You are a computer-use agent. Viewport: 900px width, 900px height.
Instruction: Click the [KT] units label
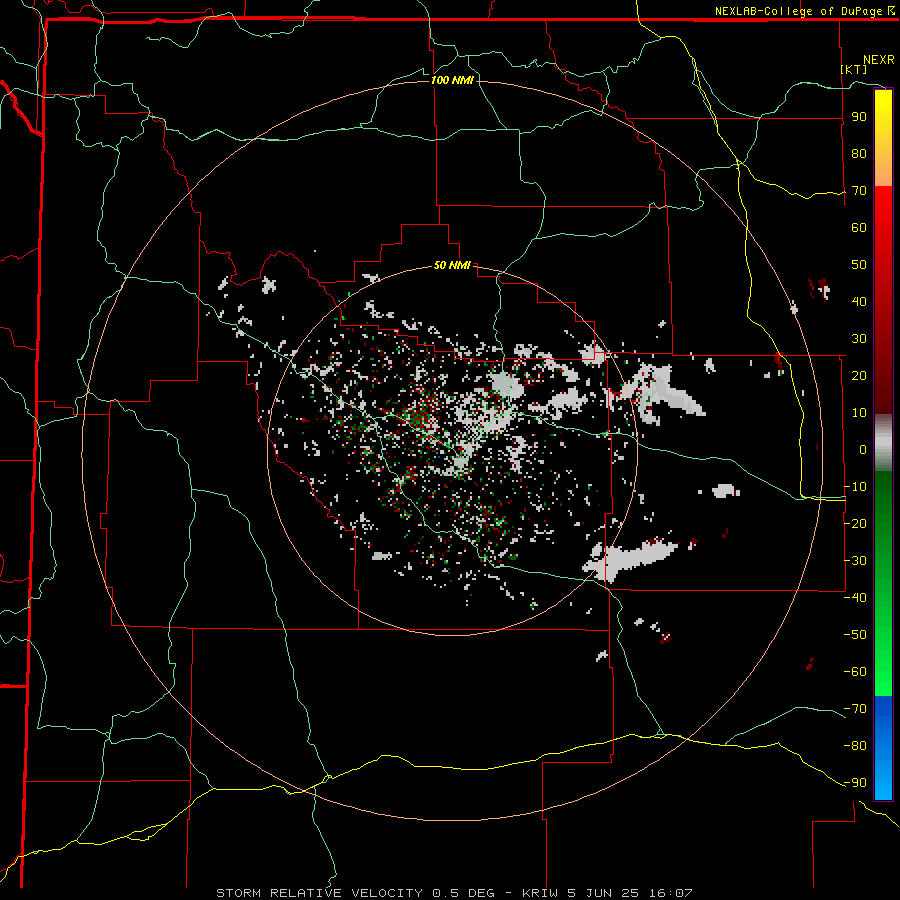[x=854, y=69]
